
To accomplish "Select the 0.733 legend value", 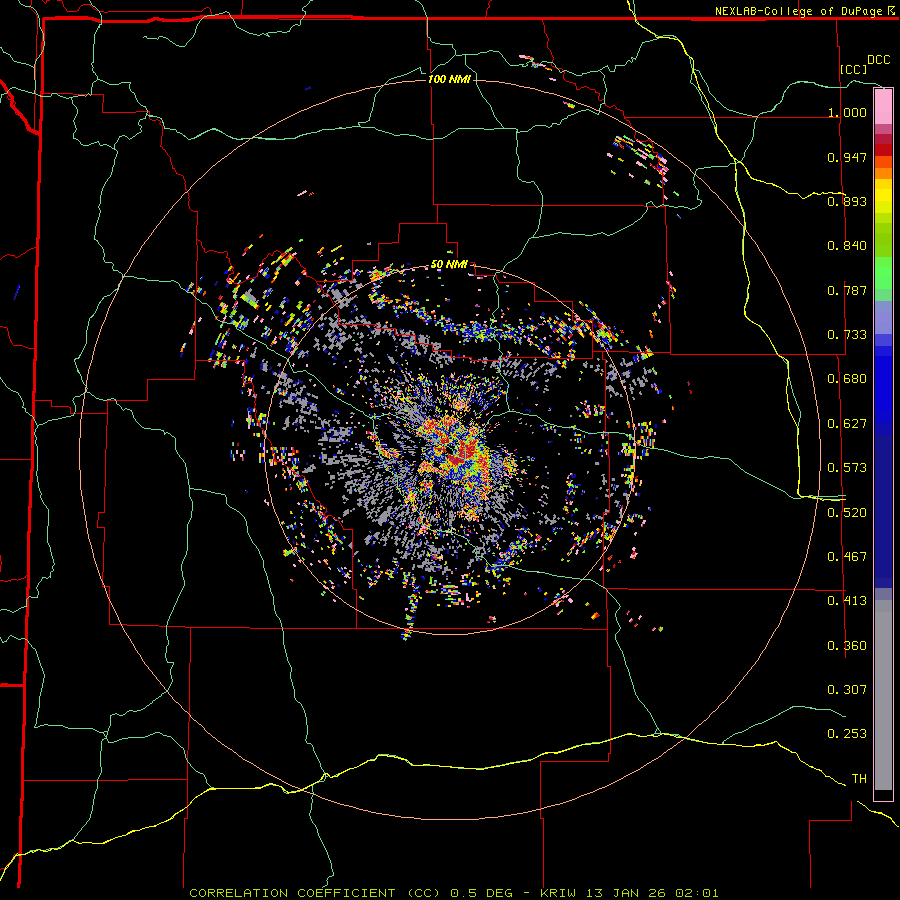I will (x=847, y=335).
